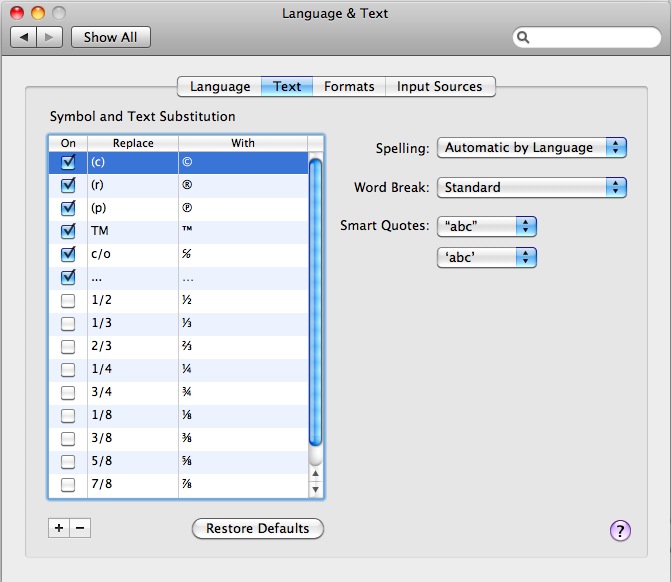
Task: Select the c/o row text in Replace column
Action: click(101, 254)
